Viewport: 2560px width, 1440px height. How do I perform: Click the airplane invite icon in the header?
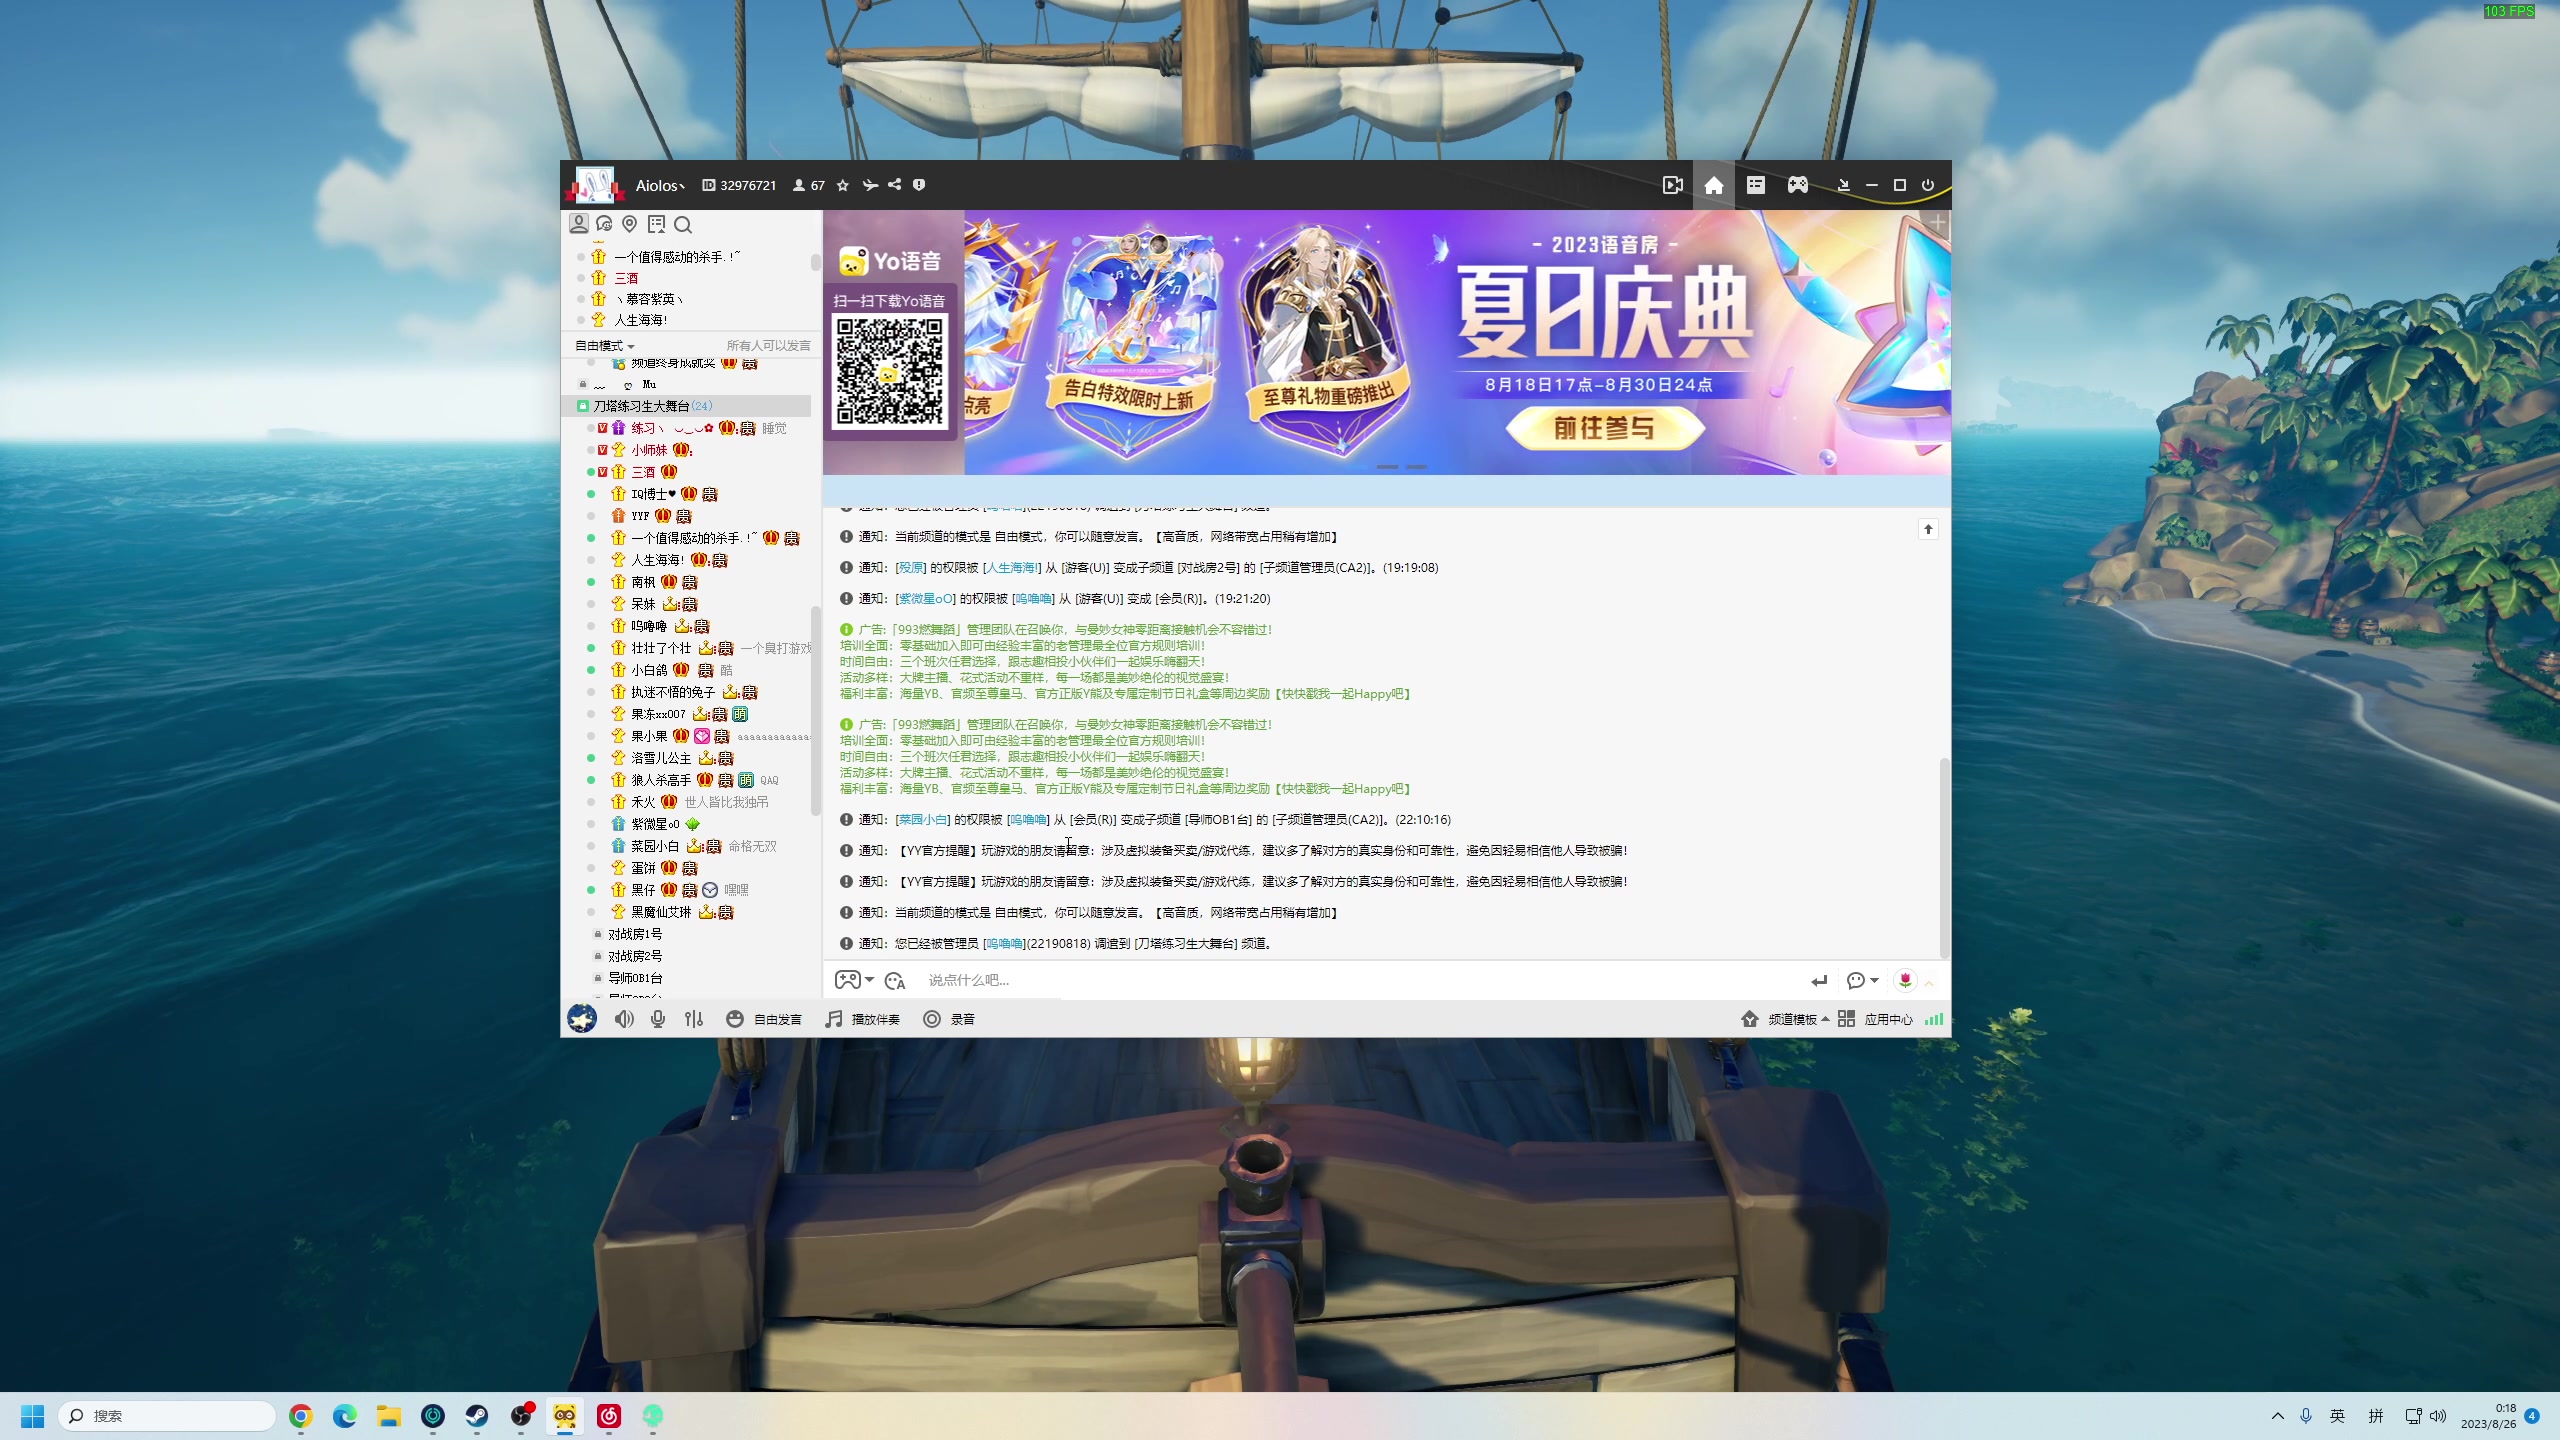[x=870, y=185]
